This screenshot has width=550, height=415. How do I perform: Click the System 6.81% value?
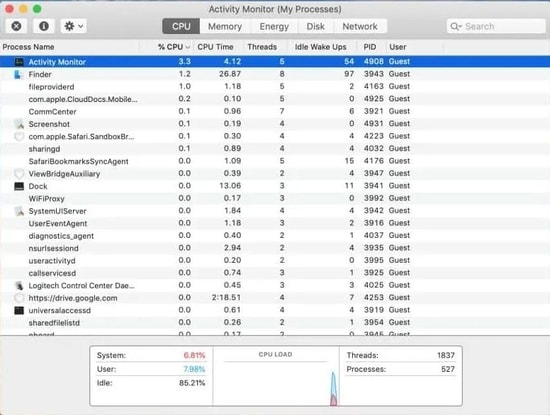pyautogui.click(x=194, y=355)
